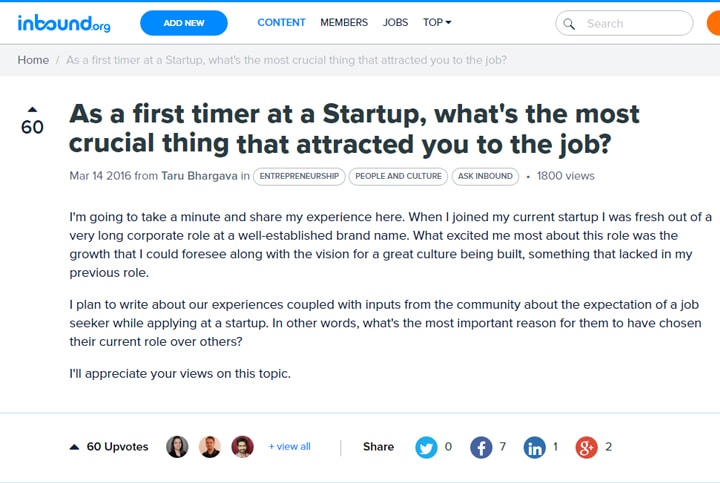The height and width of the screenshot is (483, 720).
Task: Select the PEOPLE AND CULTURE tag
Action: 398,176
